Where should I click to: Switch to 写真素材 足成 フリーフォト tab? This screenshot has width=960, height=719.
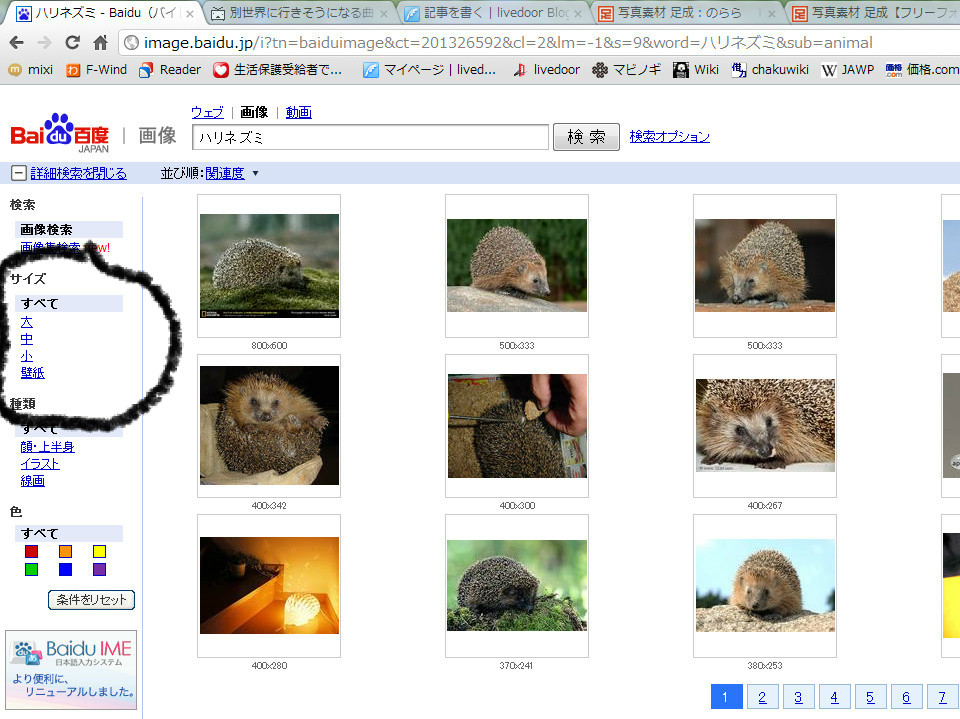pyautogui.click(x=876, y=13)
